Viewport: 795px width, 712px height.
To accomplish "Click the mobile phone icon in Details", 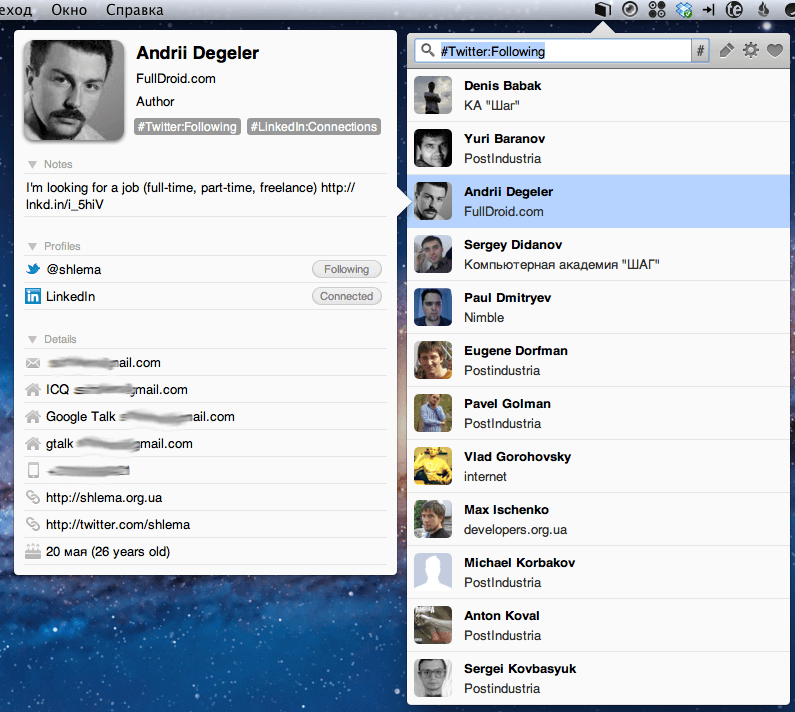I will [x=33, y=471].
